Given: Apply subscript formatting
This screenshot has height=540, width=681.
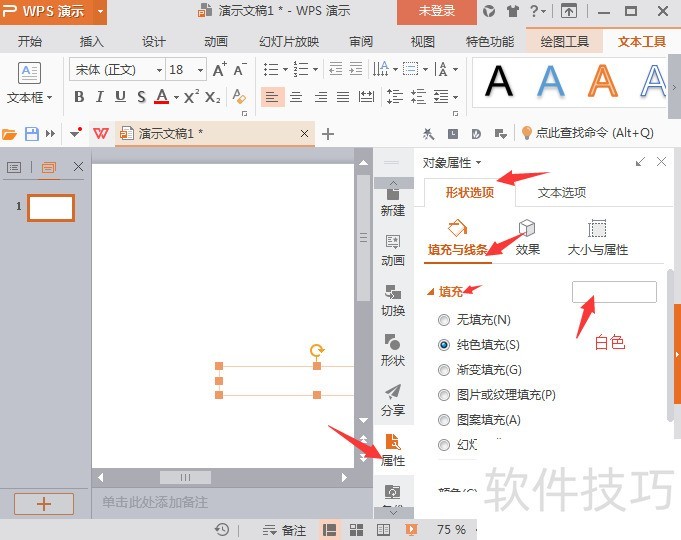Looking at the screenshot, I should click(213, 96).
